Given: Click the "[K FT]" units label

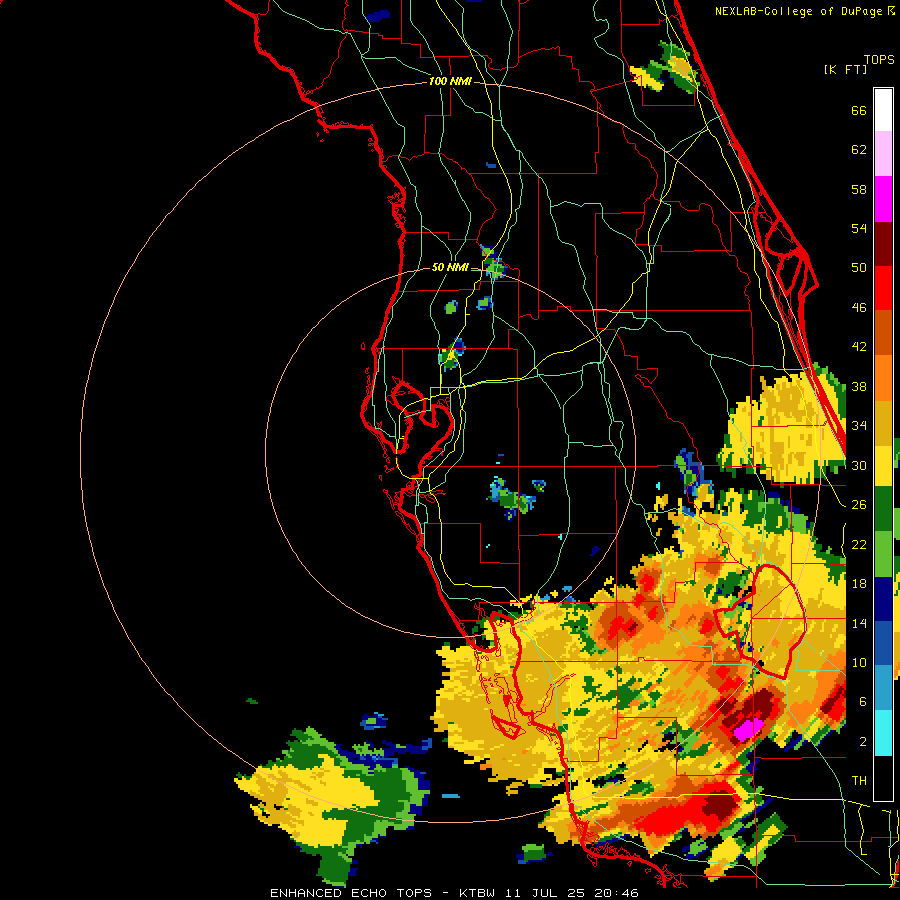Looking at the screenshot, I should click(x=845, y=69).
